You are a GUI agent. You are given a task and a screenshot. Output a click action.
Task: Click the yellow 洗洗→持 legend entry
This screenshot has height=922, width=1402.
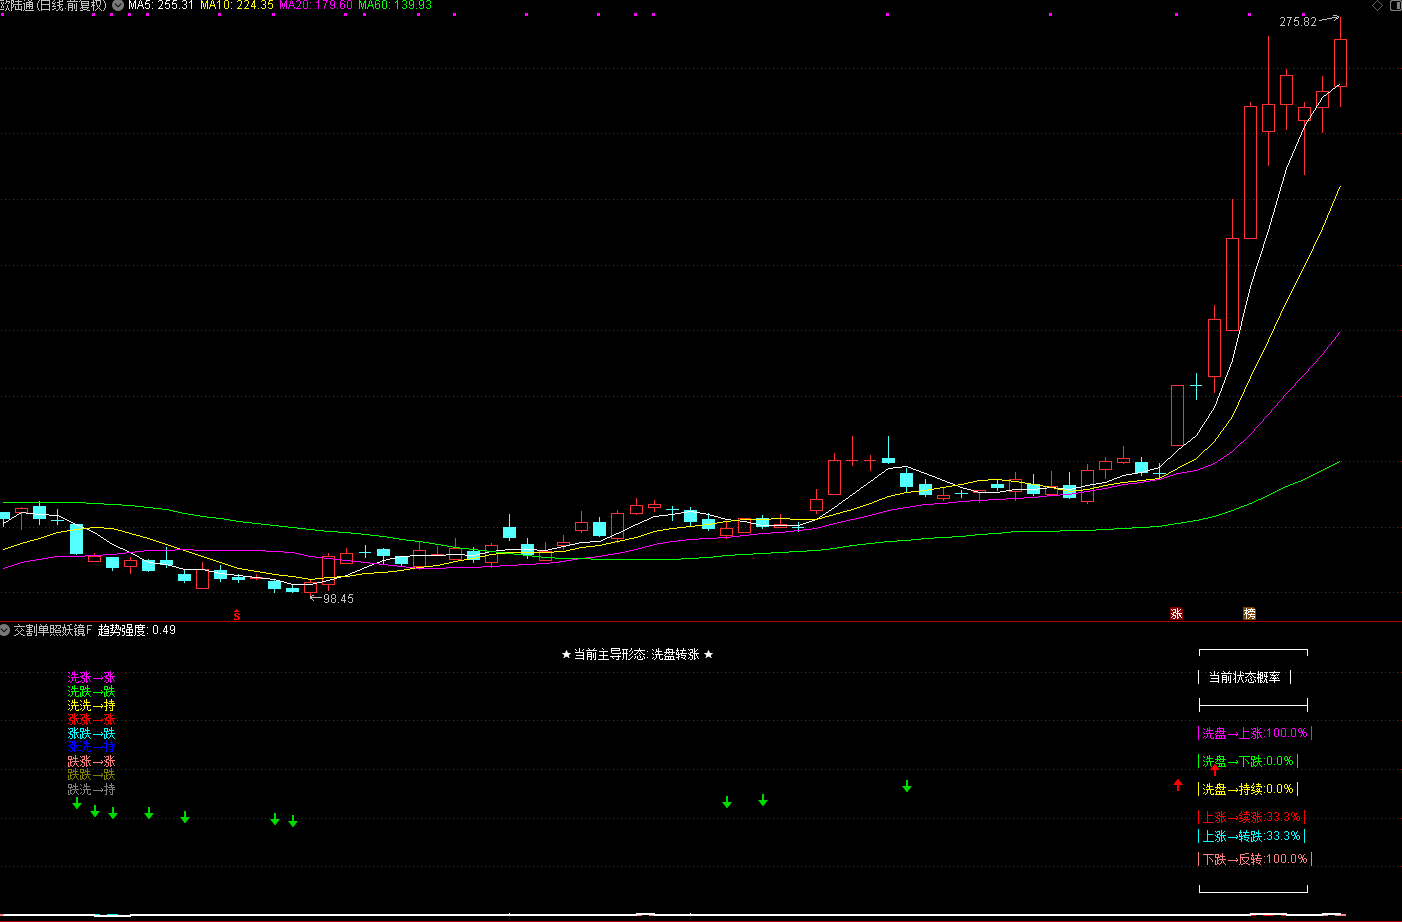(x=91, y=706)
